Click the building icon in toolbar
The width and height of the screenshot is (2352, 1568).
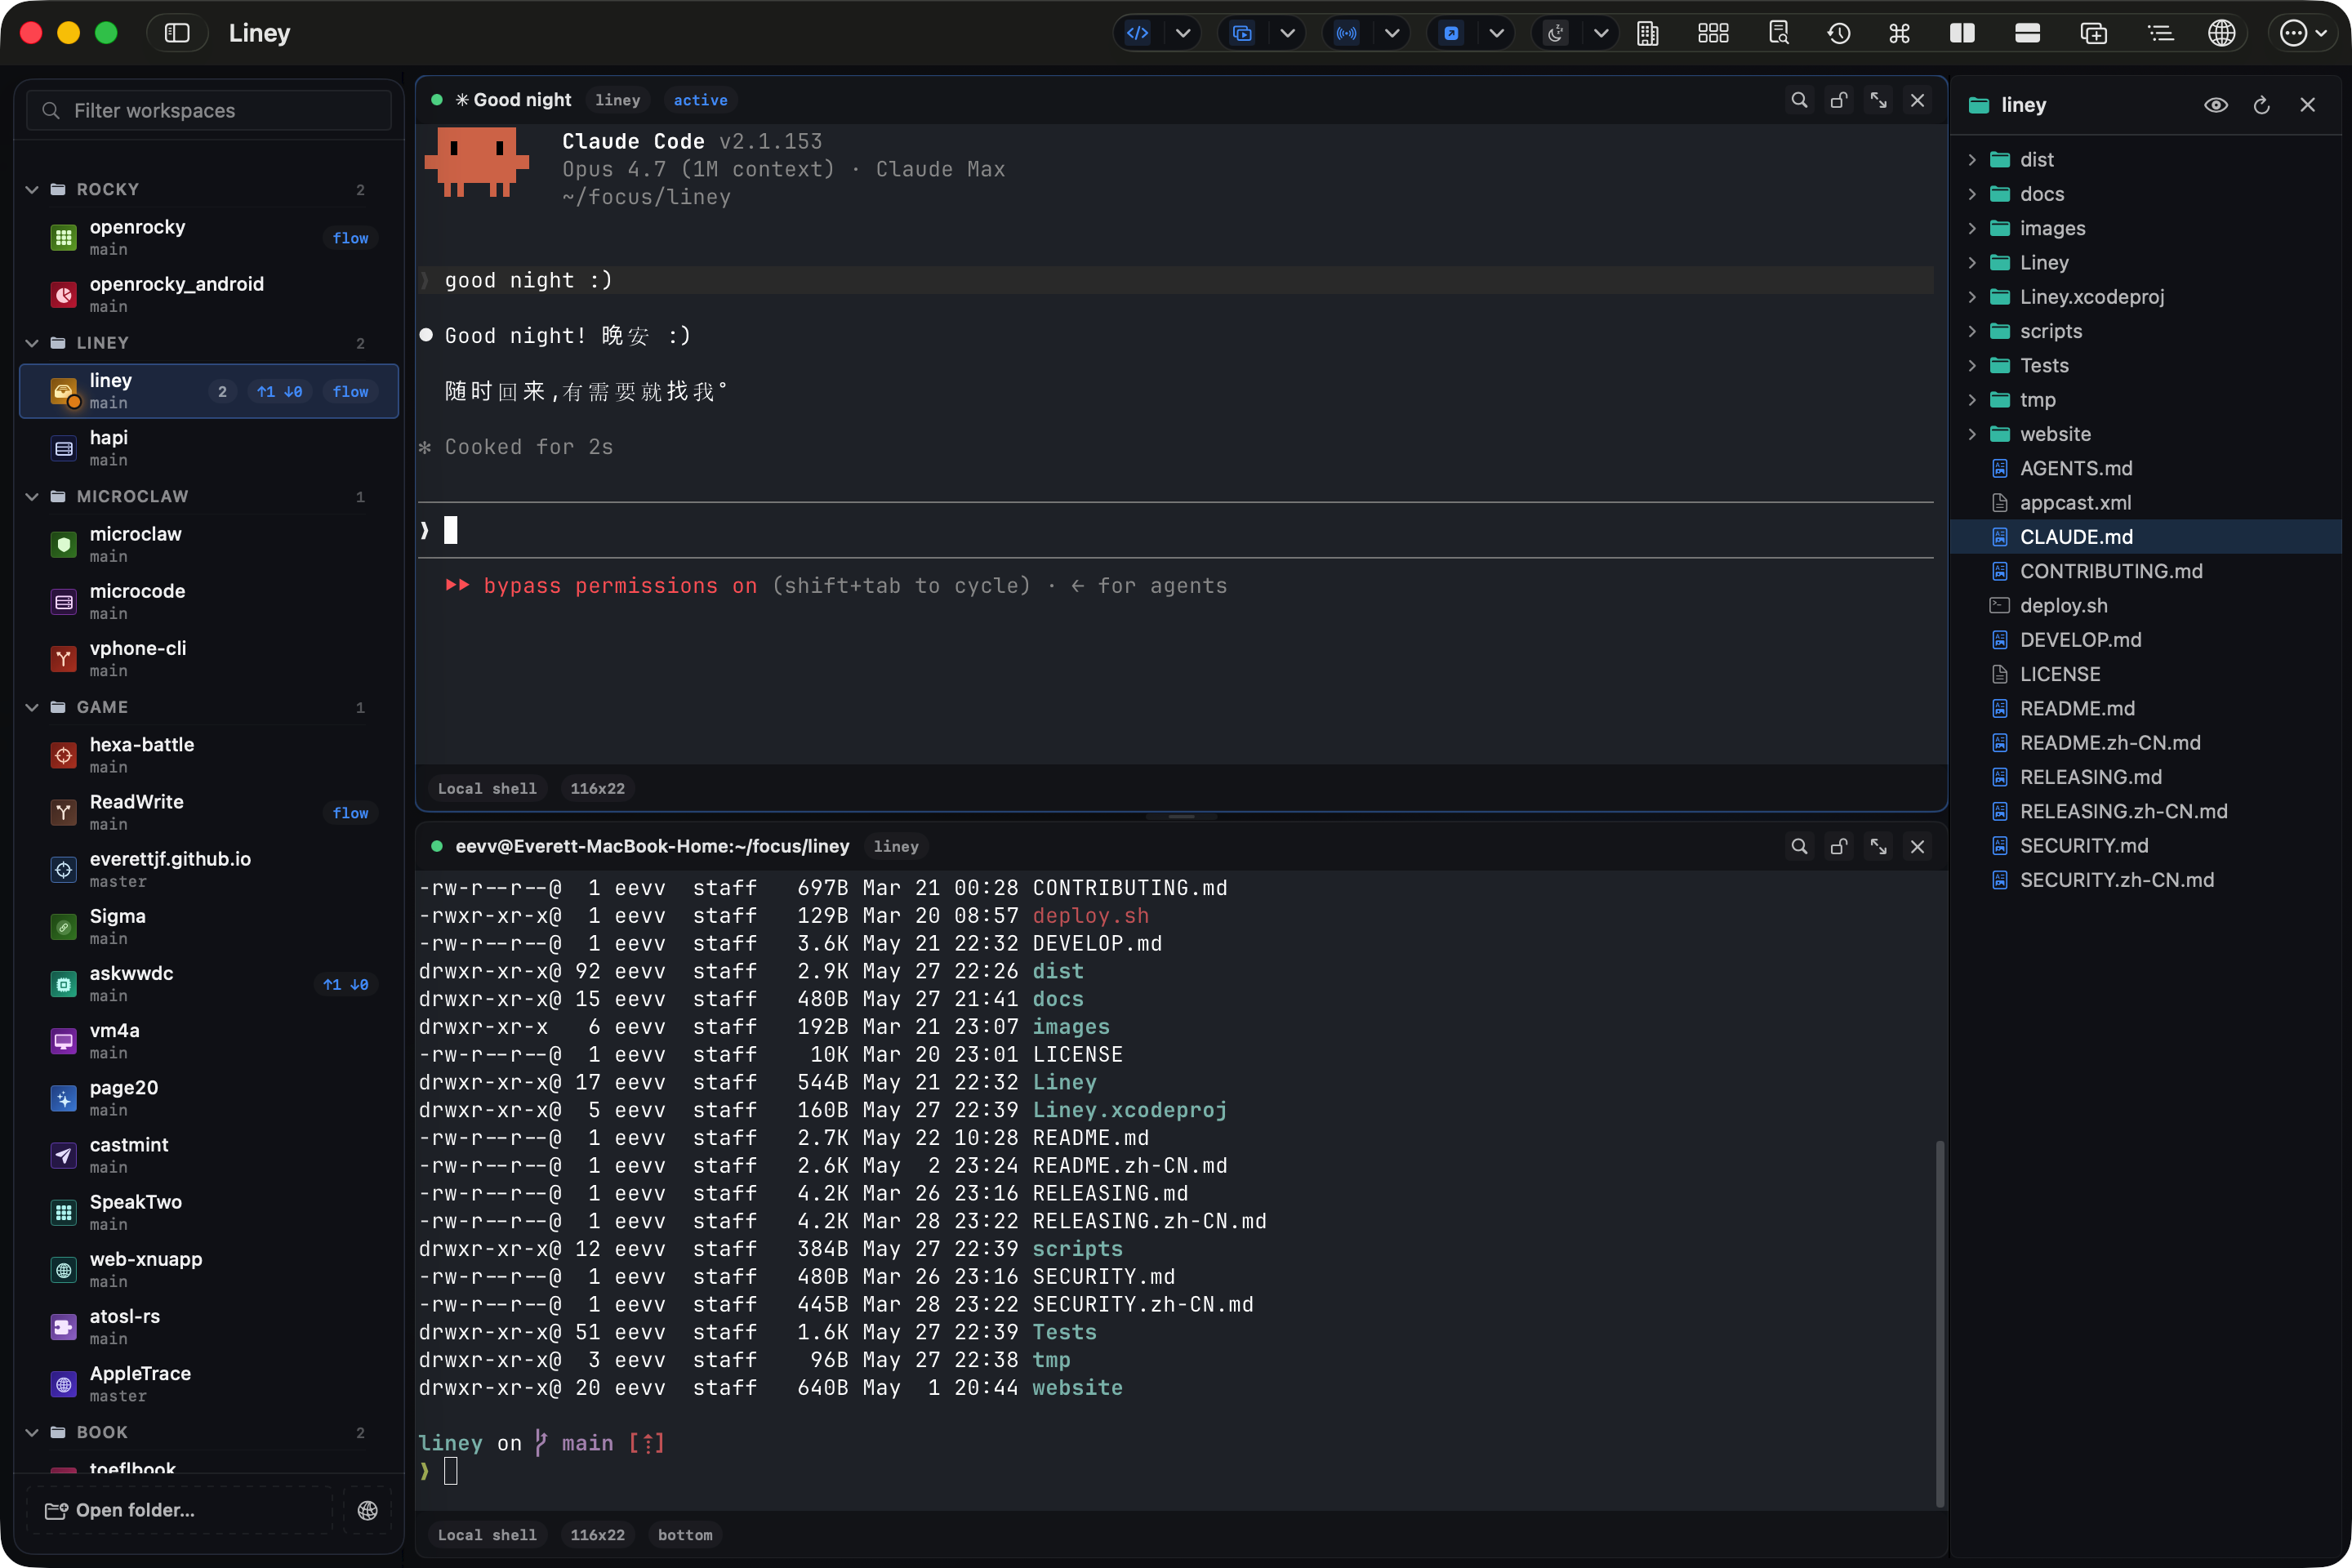pyautogui.click(x=1648, y=33)
